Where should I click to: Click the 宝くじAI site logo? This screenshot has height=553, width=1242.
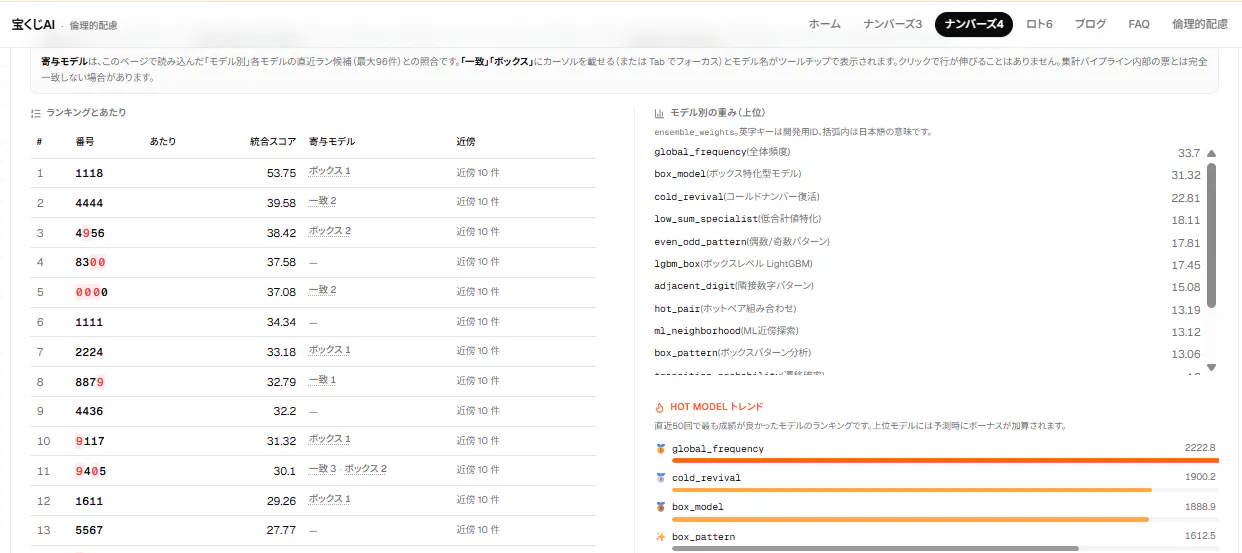coord(32,24)
